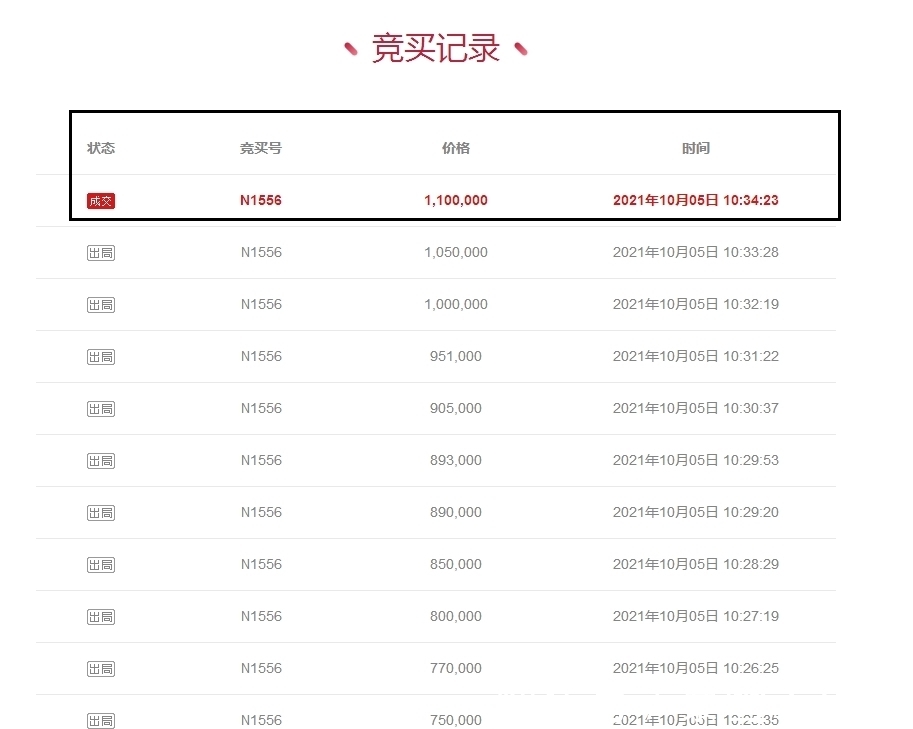This screenshot has width=913, height=729.
Task: Select the price 800,000
Action: point(456,616)
